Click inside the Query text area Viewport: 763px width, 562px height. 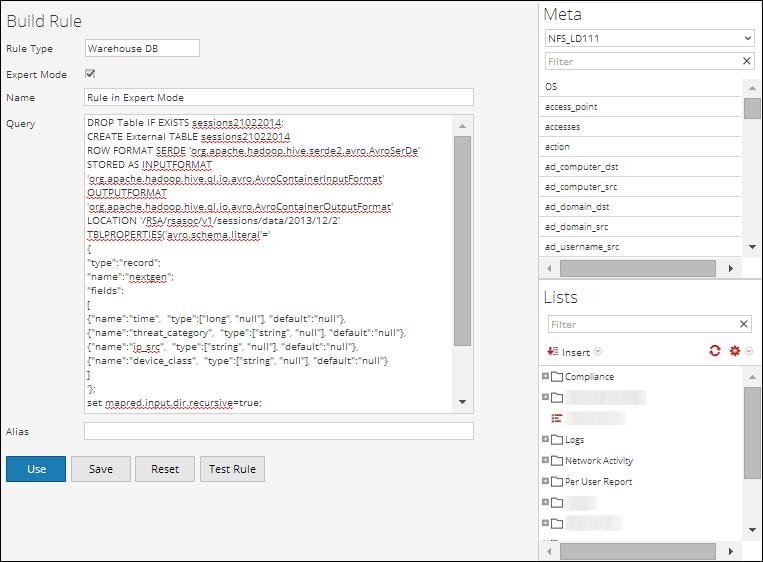269,264
